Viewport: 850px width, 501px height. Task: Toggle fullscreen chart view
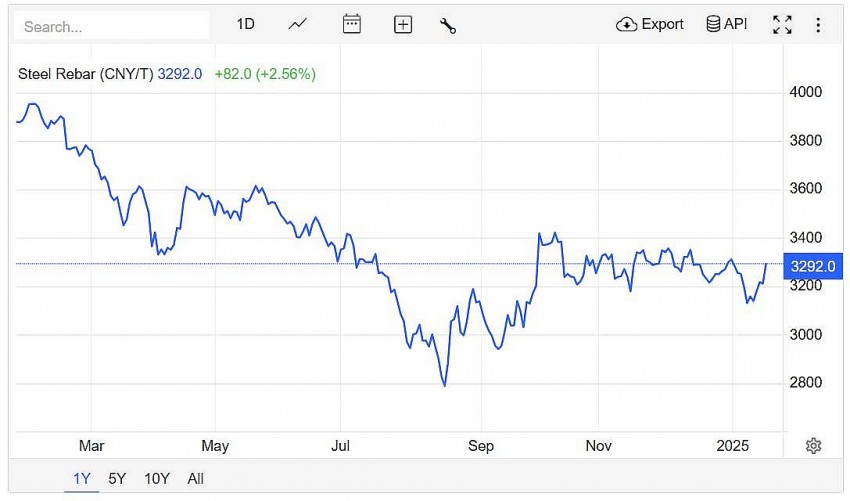coord(782,25)
